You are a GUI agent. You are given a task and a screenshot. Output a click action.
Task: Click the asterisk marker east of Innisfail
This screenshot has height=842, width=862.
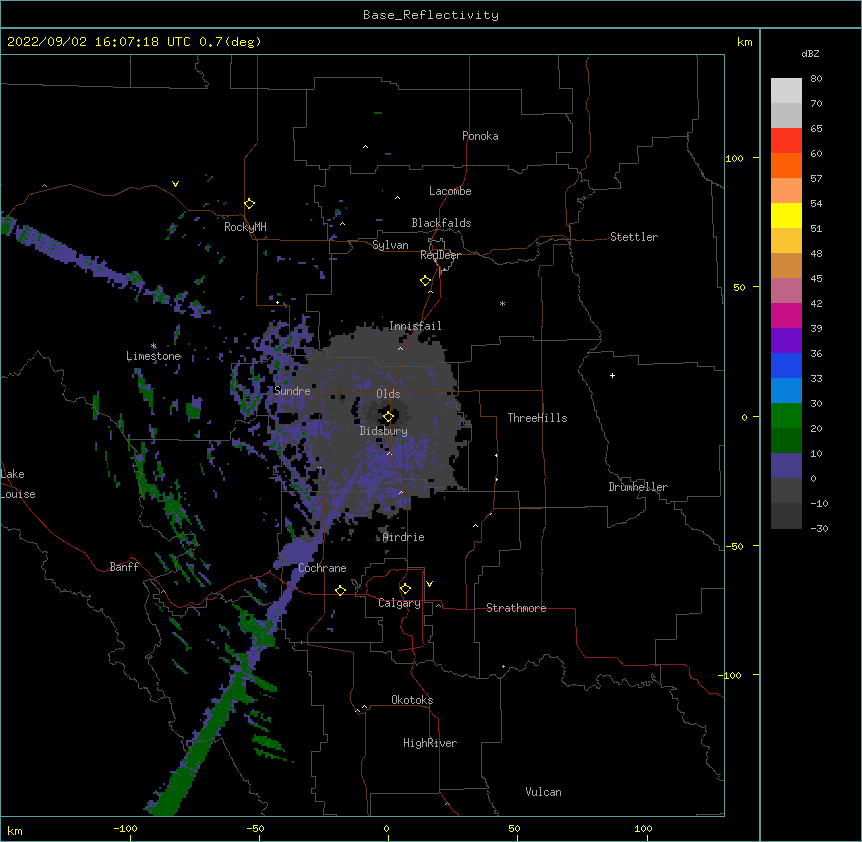(x=502, y=303)
